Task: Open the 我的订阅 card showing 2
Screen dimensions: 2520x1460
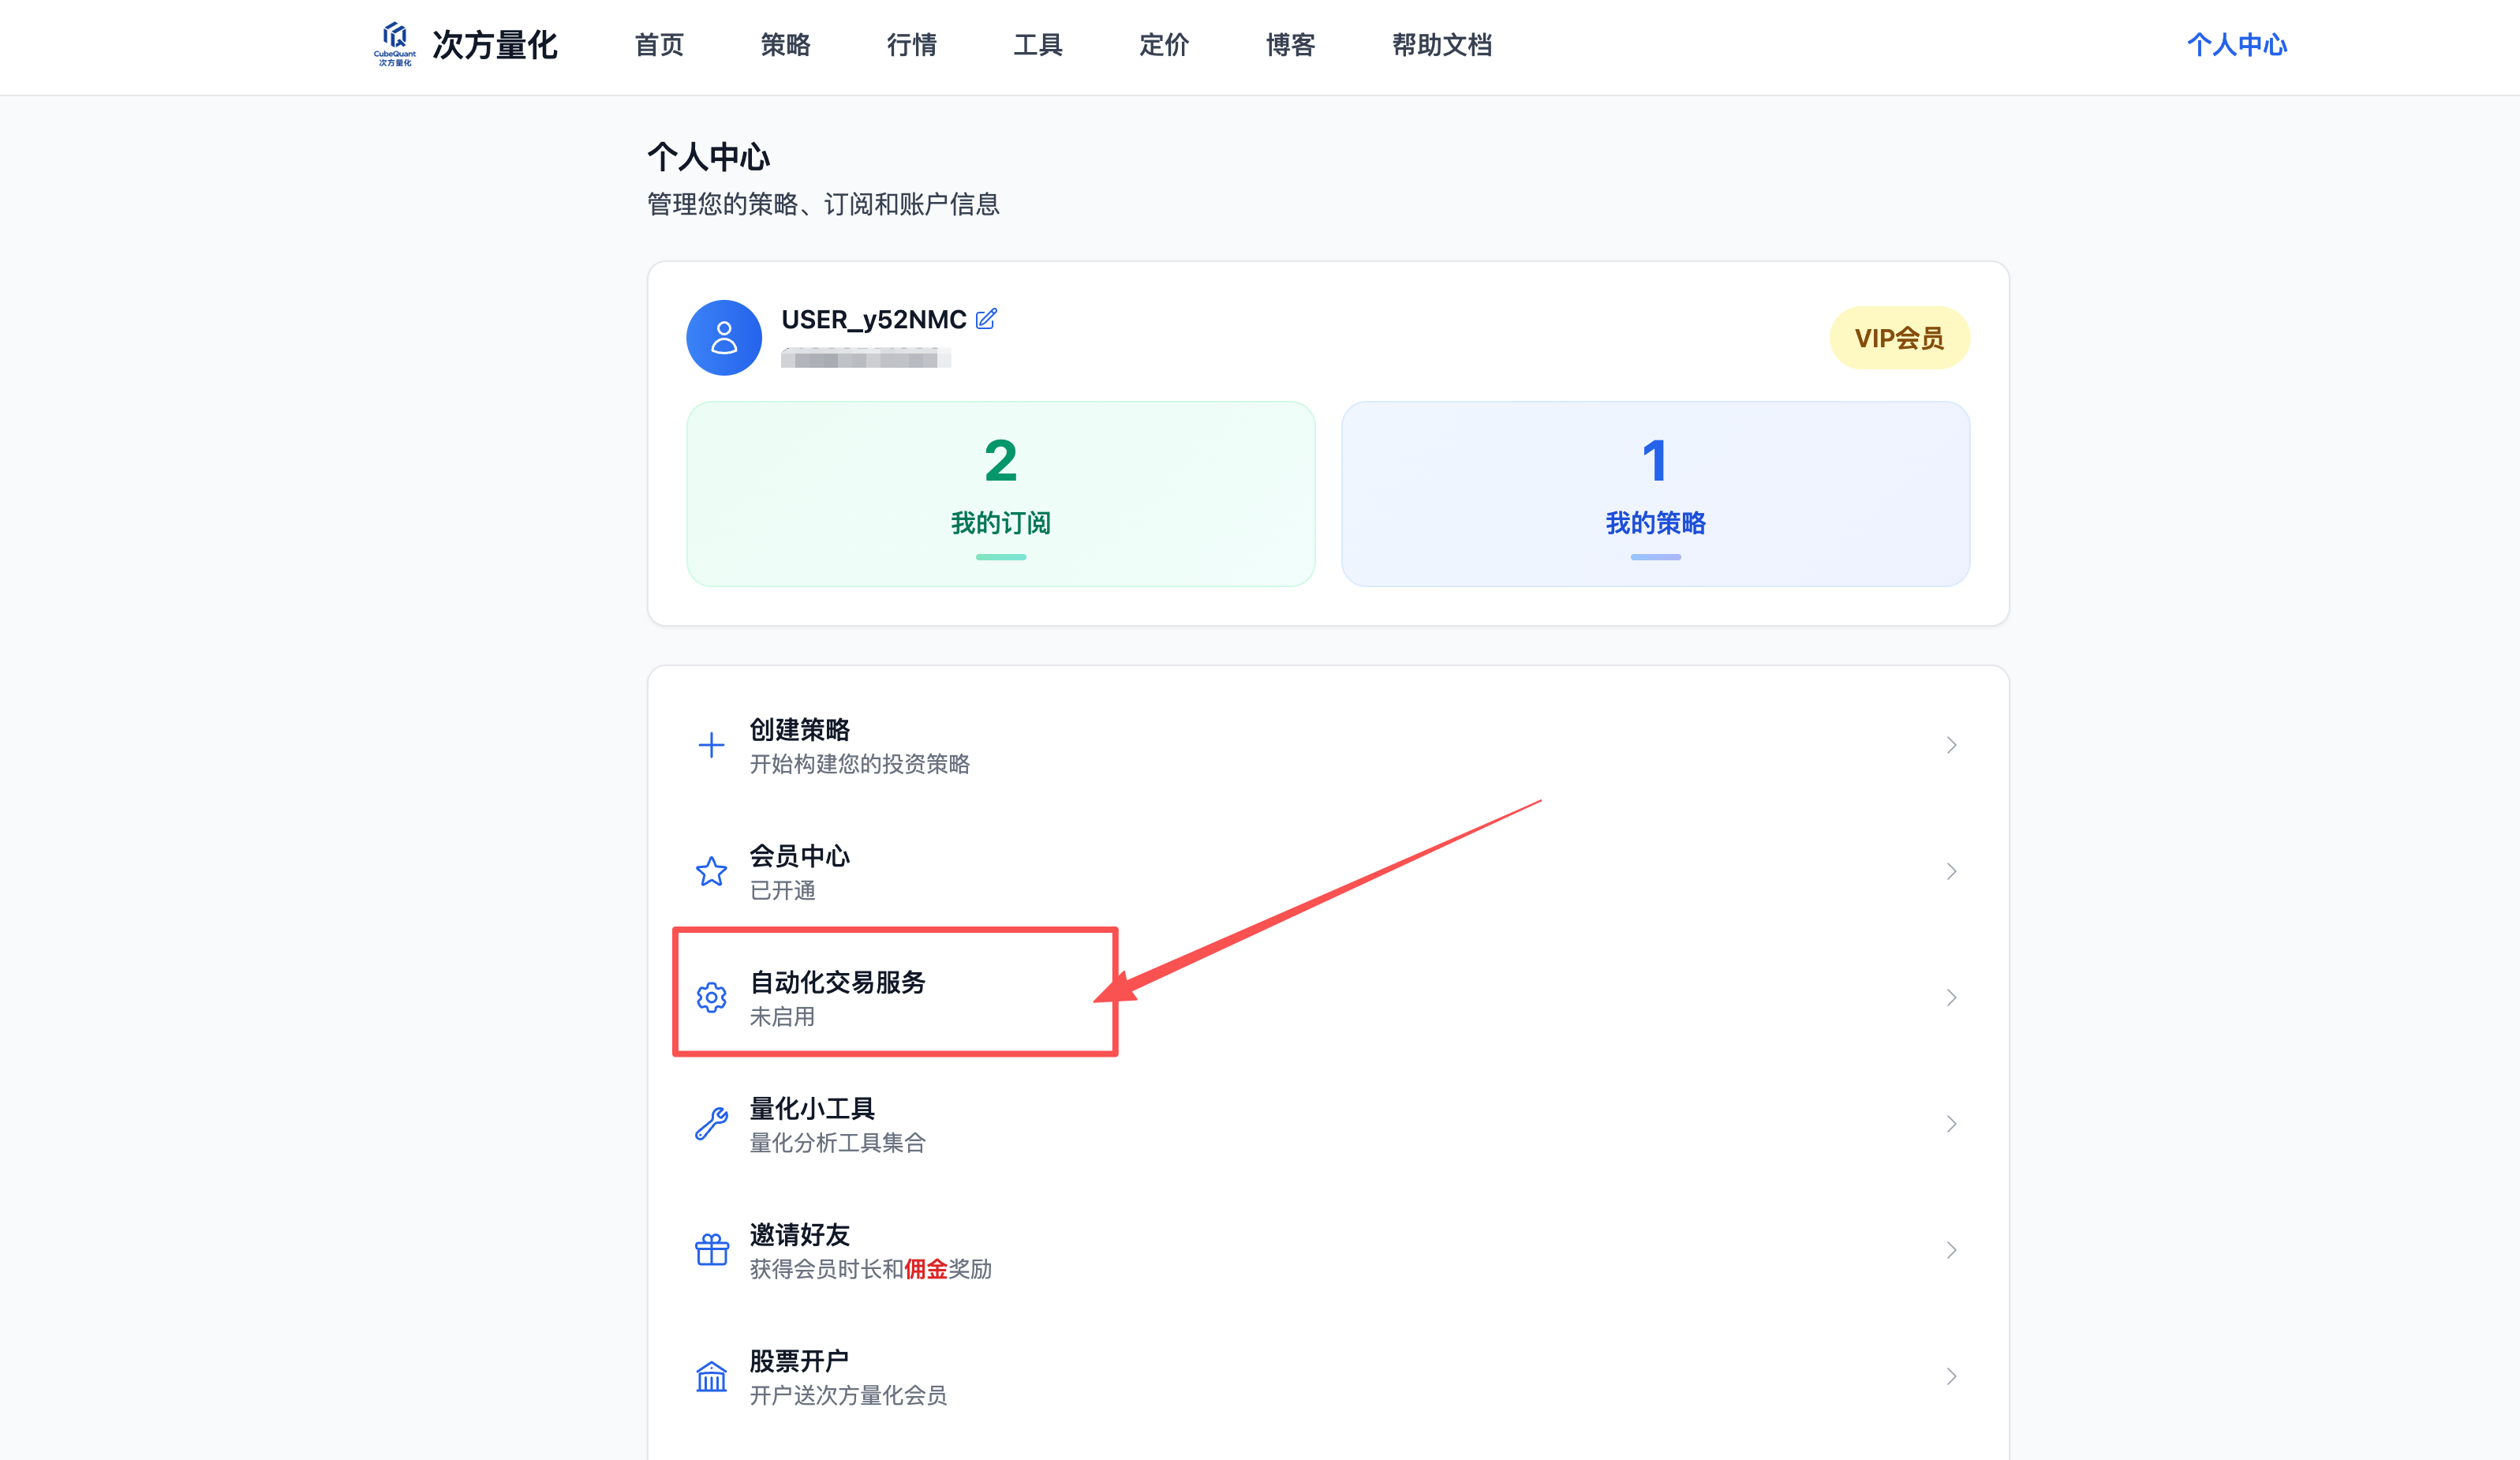Action: click(x=1000, y=494)
